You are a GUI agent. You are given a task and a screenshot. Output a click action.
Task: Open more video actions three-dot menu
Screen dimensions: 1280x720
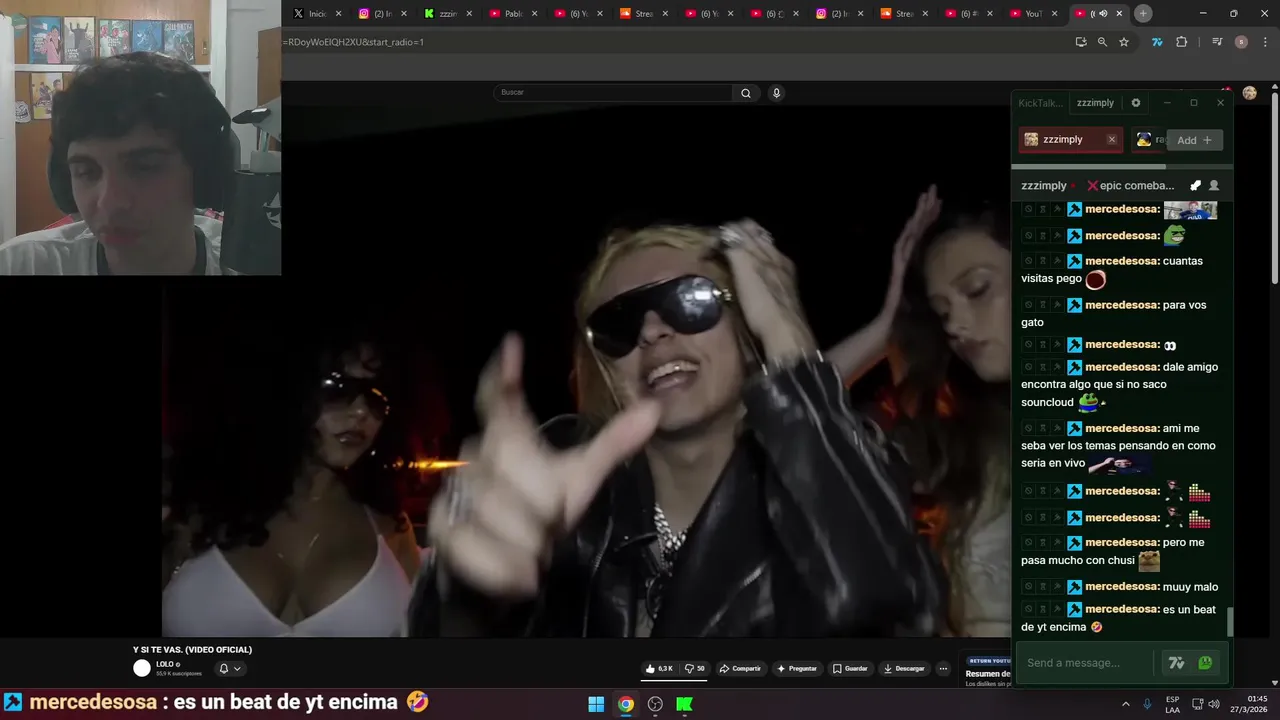(942, 668)
